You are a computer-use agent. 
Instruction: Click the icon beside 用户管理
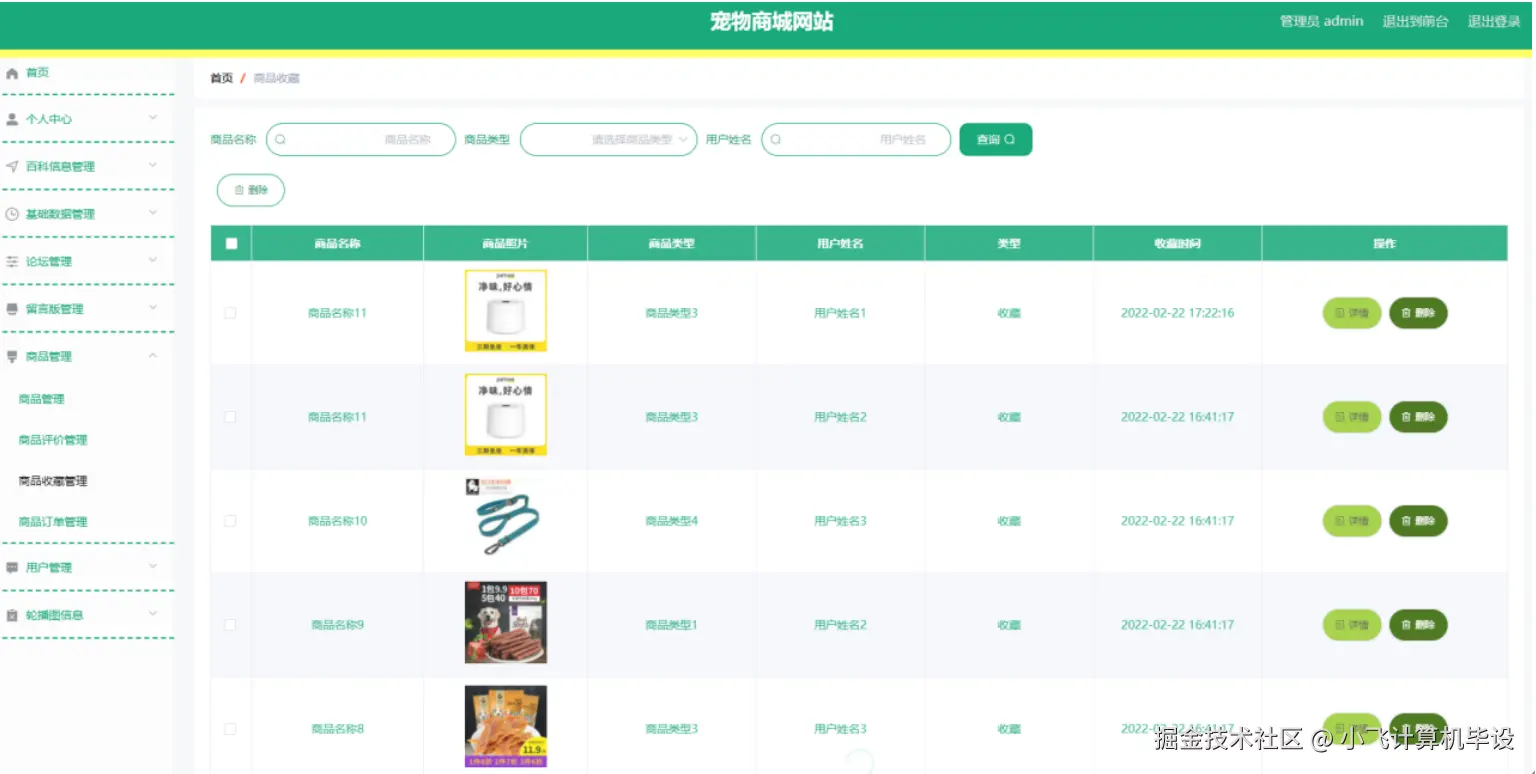pos(12,567)
